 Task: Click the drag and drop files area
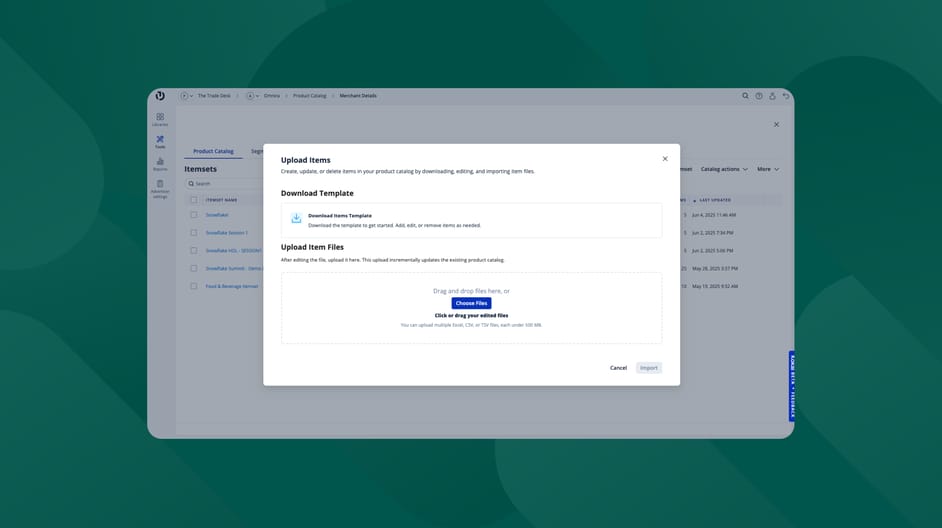click(x=472, y=308)
